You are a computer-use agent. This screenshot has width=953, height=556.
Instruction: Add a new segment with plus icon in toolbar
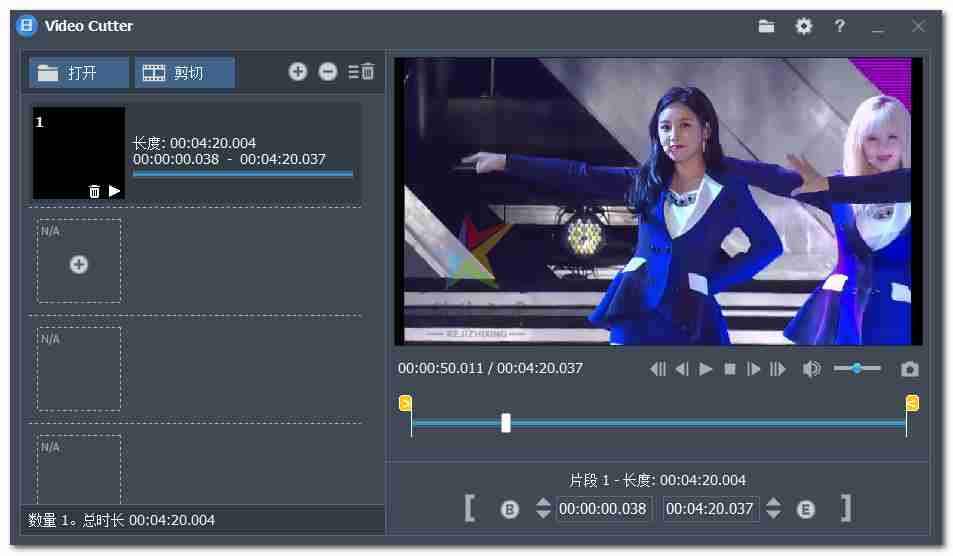297,72
